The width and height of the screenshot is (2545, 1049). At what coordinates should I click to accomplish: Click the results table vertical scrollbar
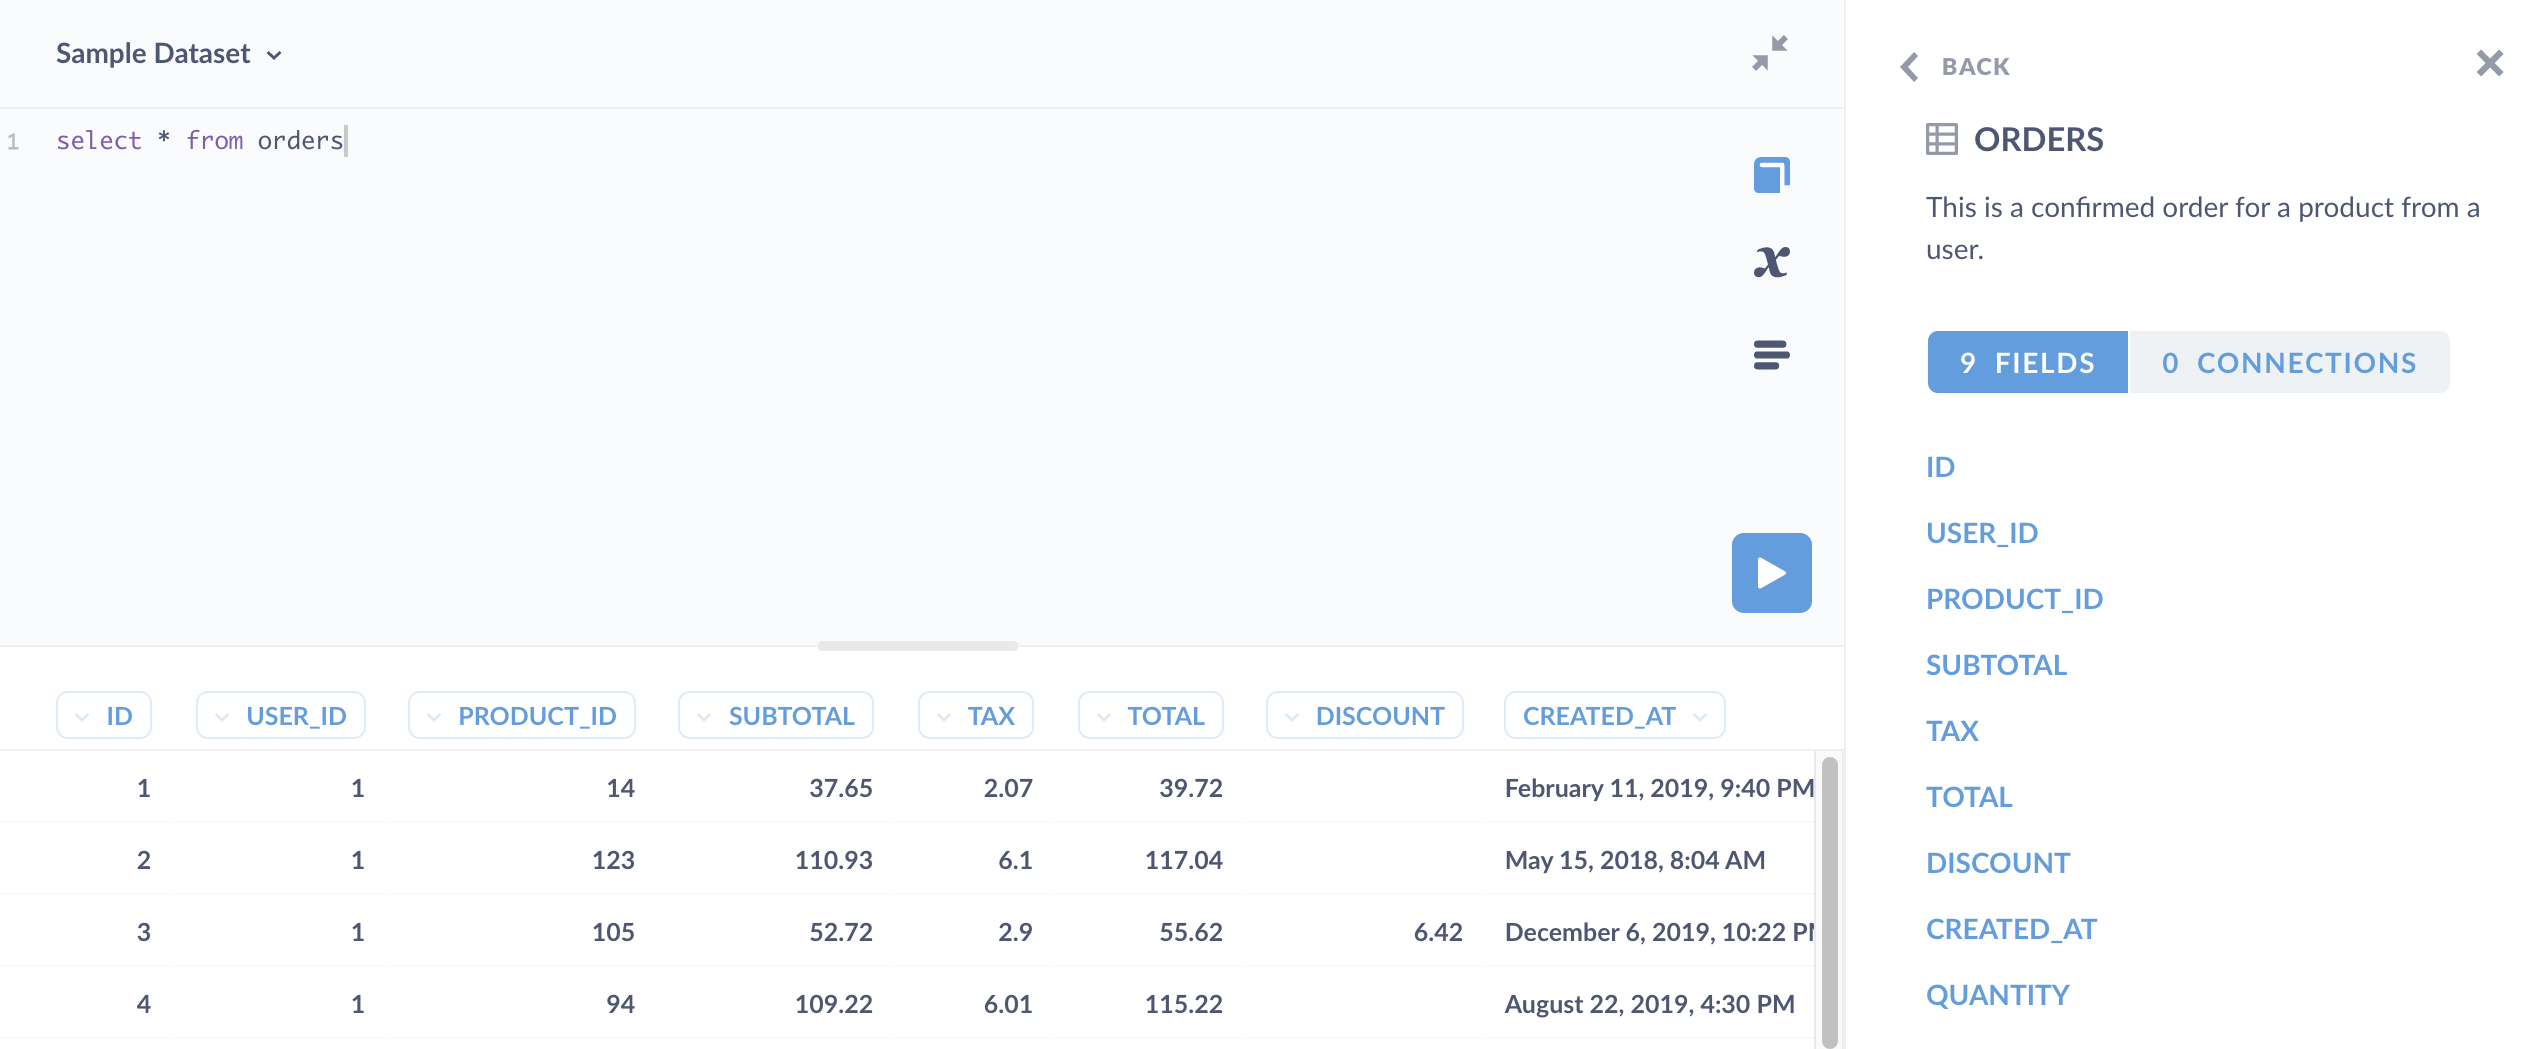(x=1830, y=901)
